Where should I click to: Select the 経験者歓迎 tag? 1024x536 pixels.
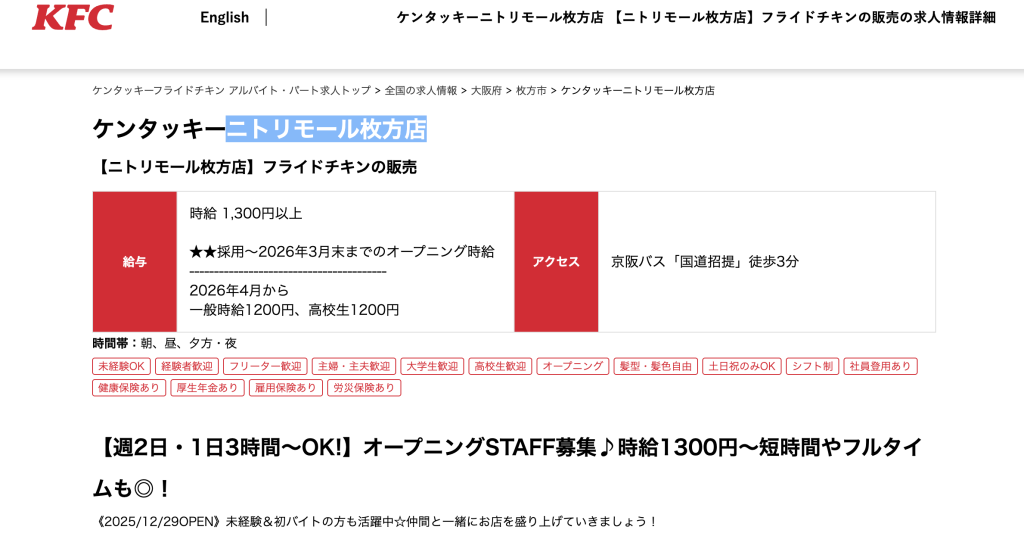[x=186, y=366]
